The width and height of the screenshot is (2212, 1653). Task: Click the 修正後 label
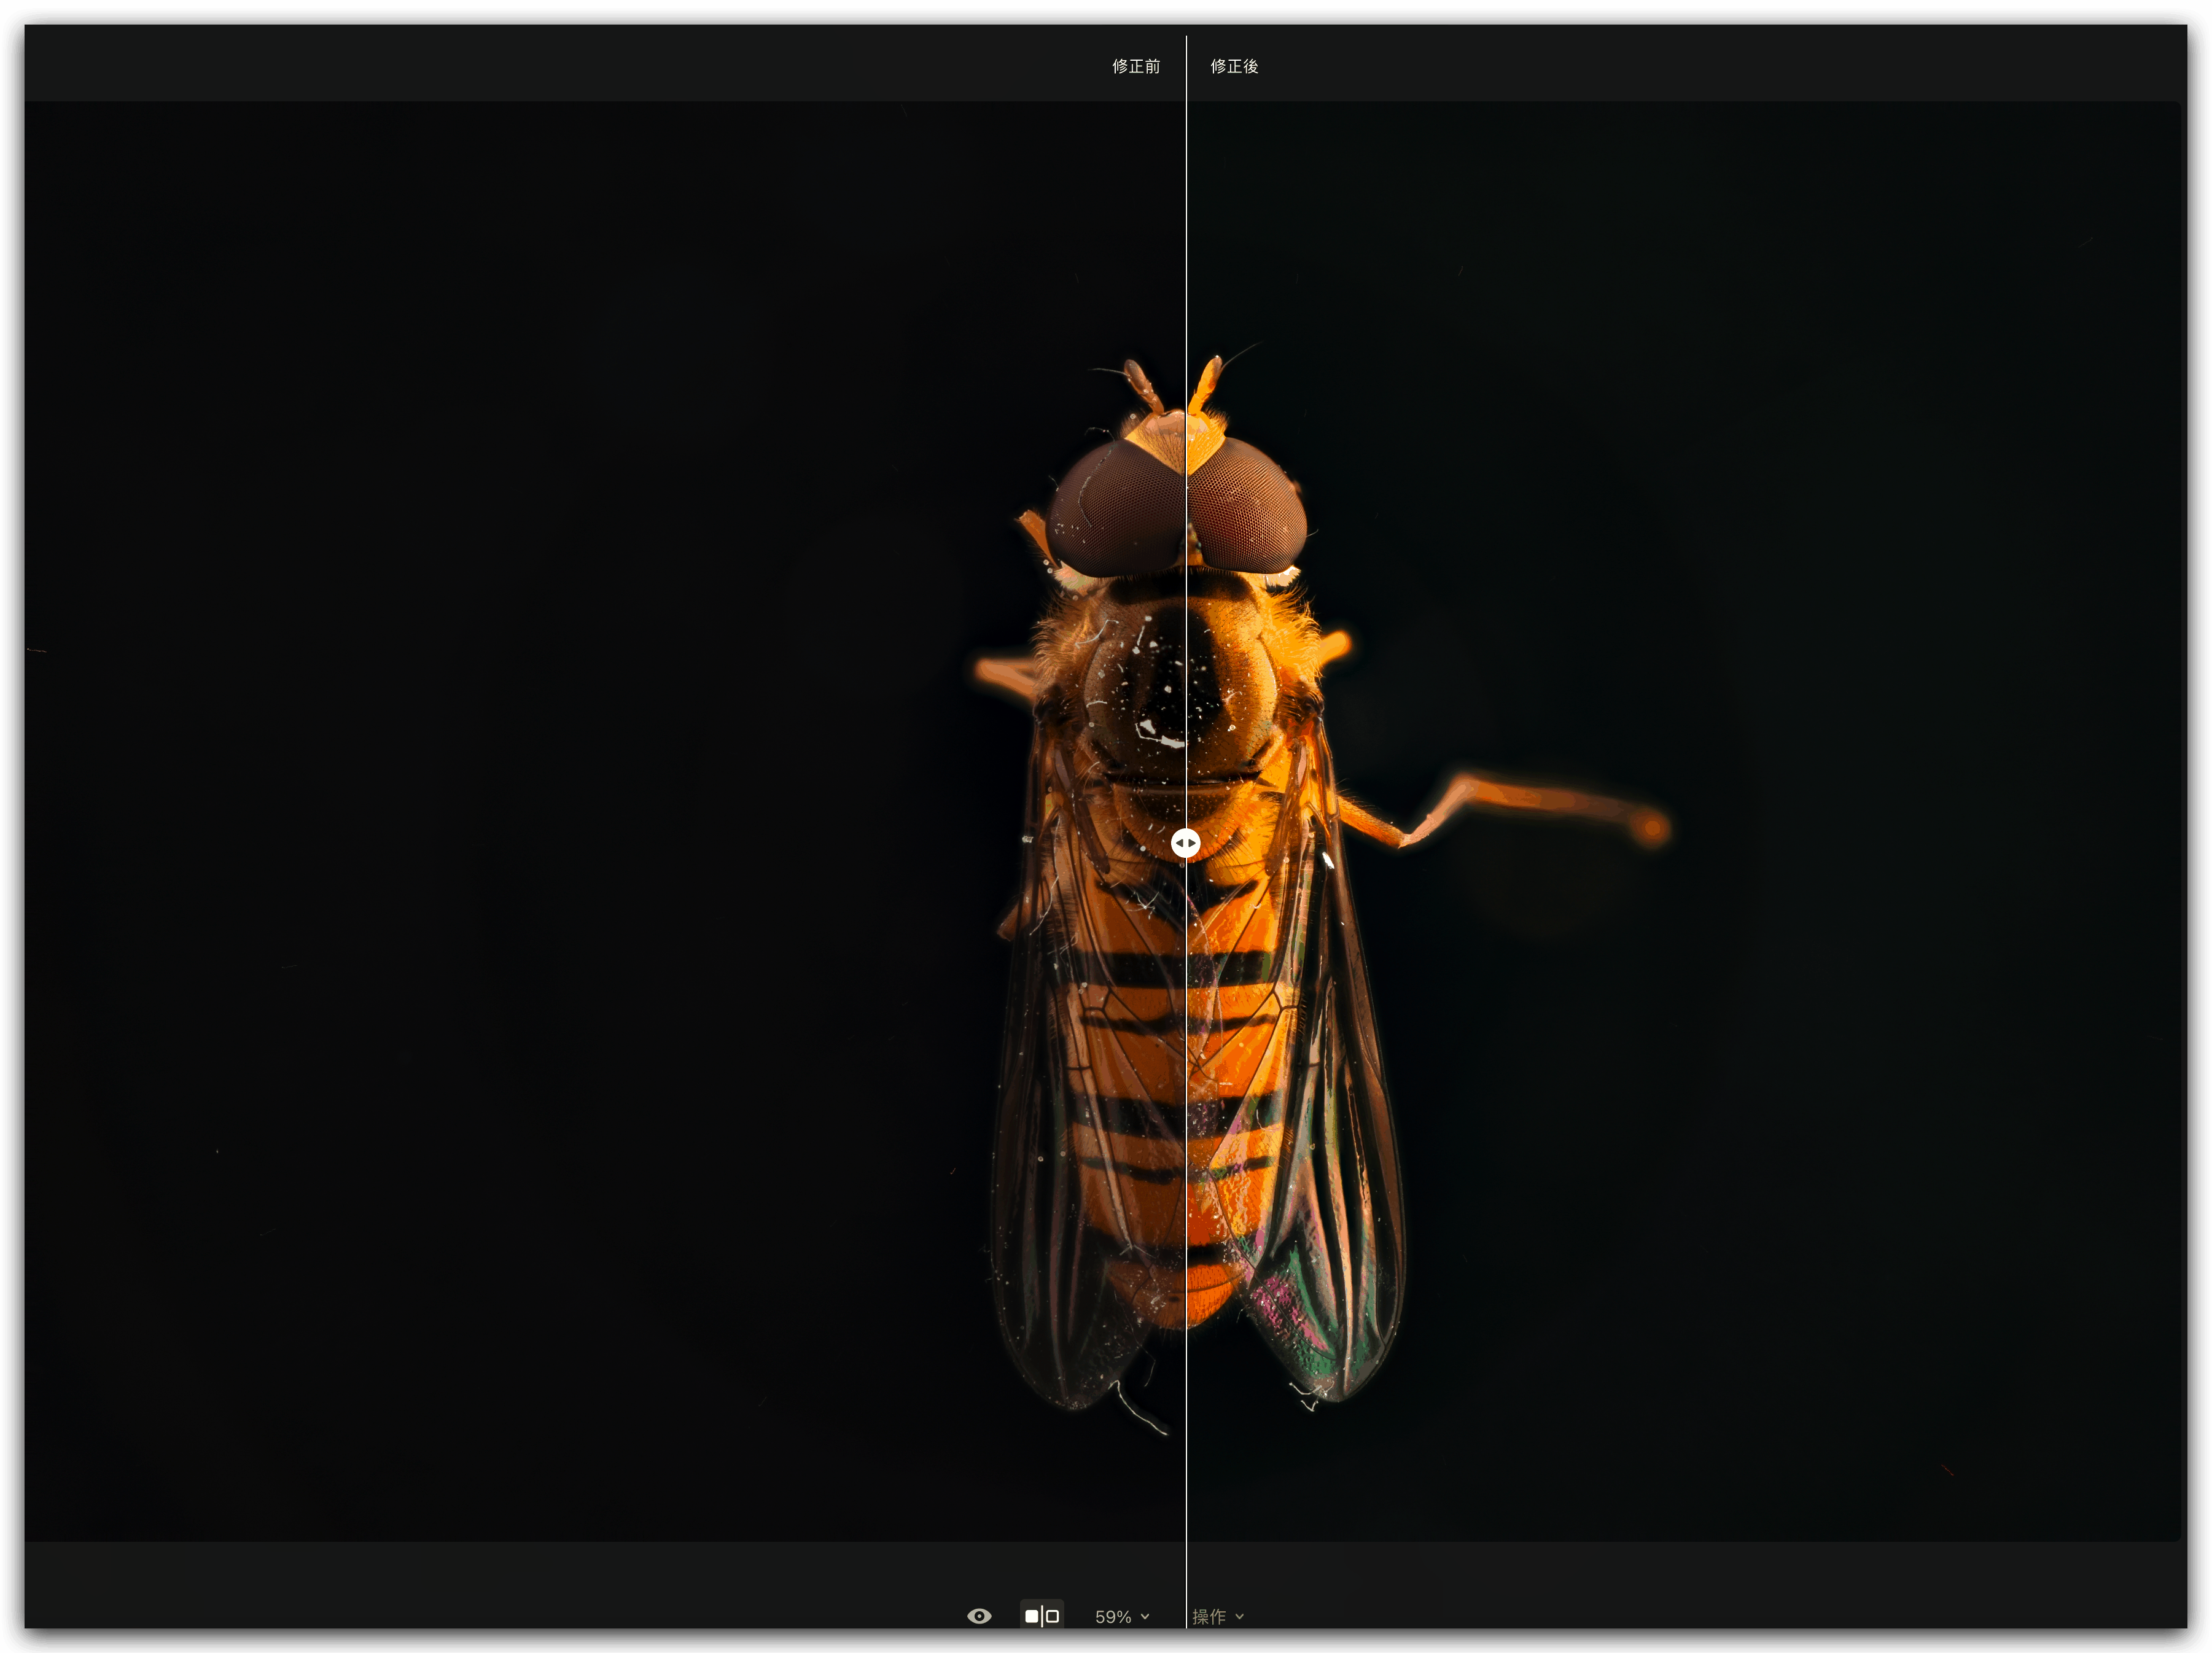coord(1234,66)
